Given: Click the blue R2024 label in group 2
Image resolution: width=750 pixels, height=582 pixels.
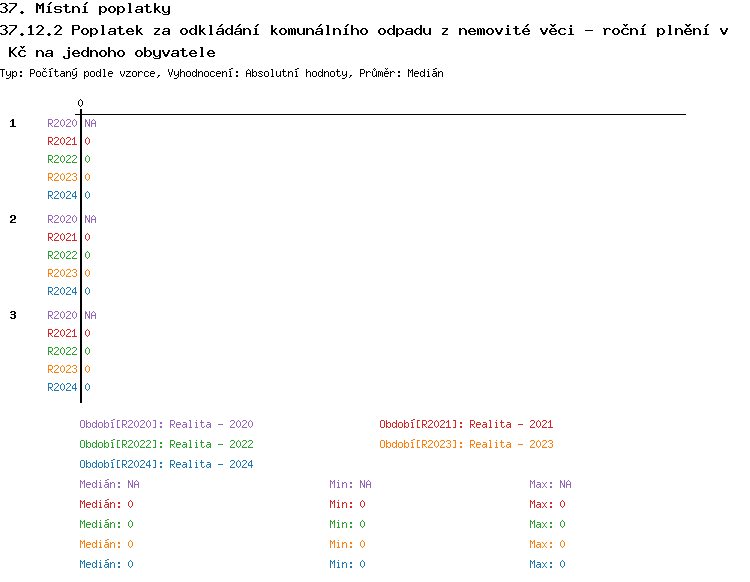Looking at the screenshot, I should coord(62,291).
